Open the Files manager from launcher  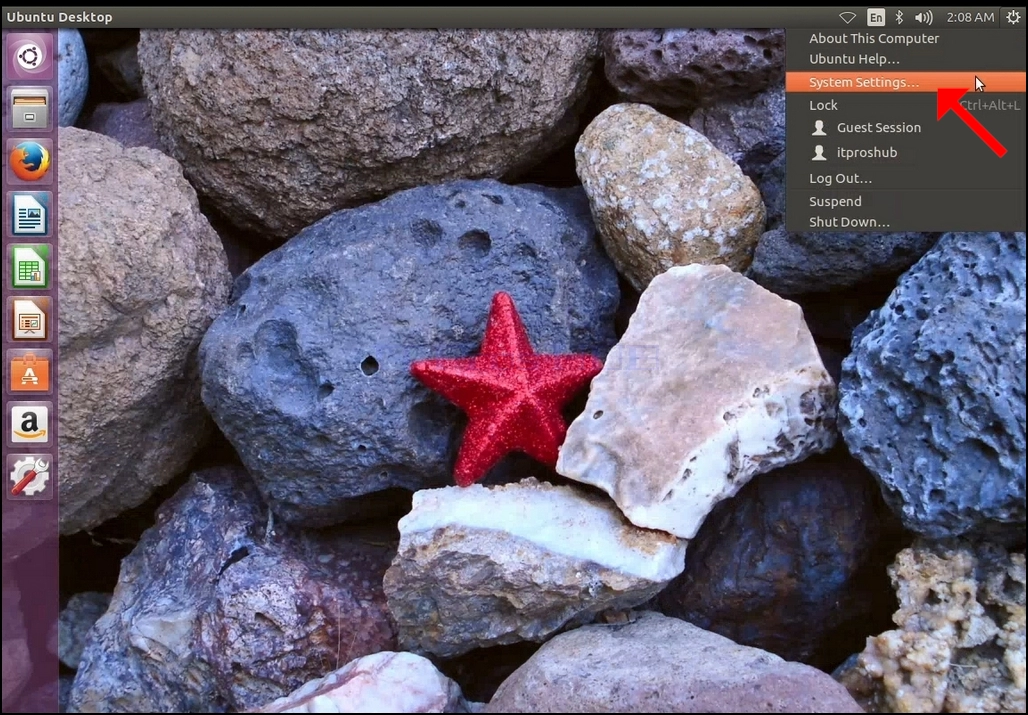tap(30, 109)
